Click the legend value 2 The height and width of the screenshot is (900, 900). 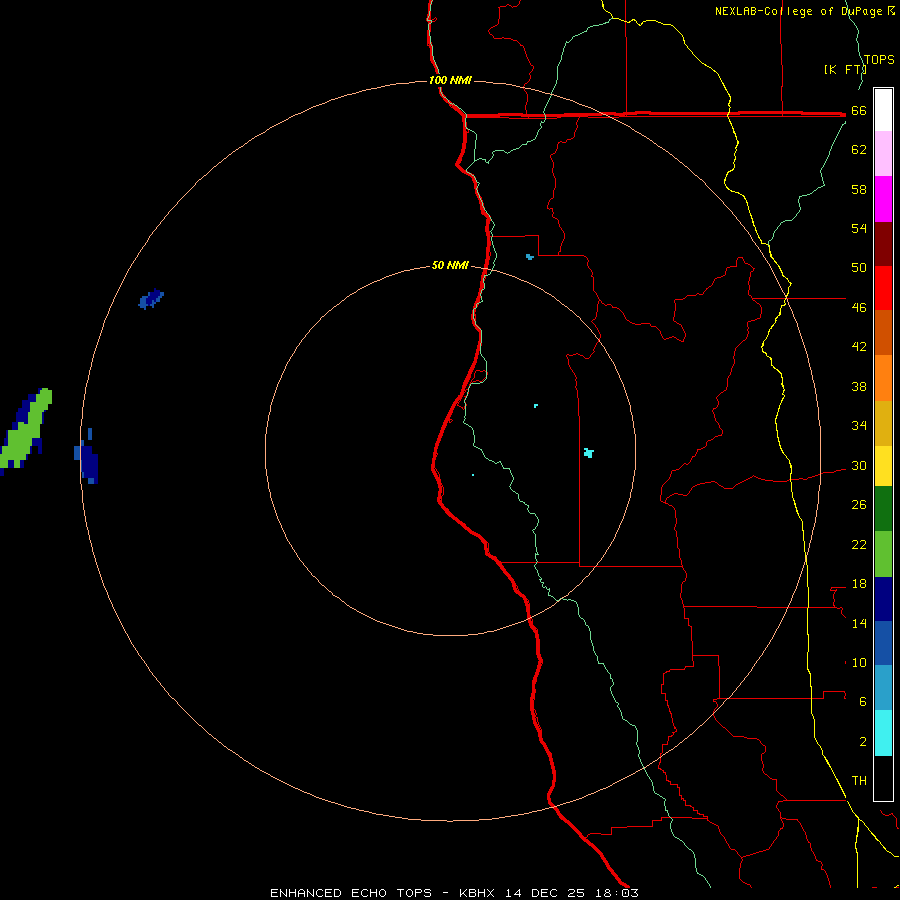[x=863, y=741]
